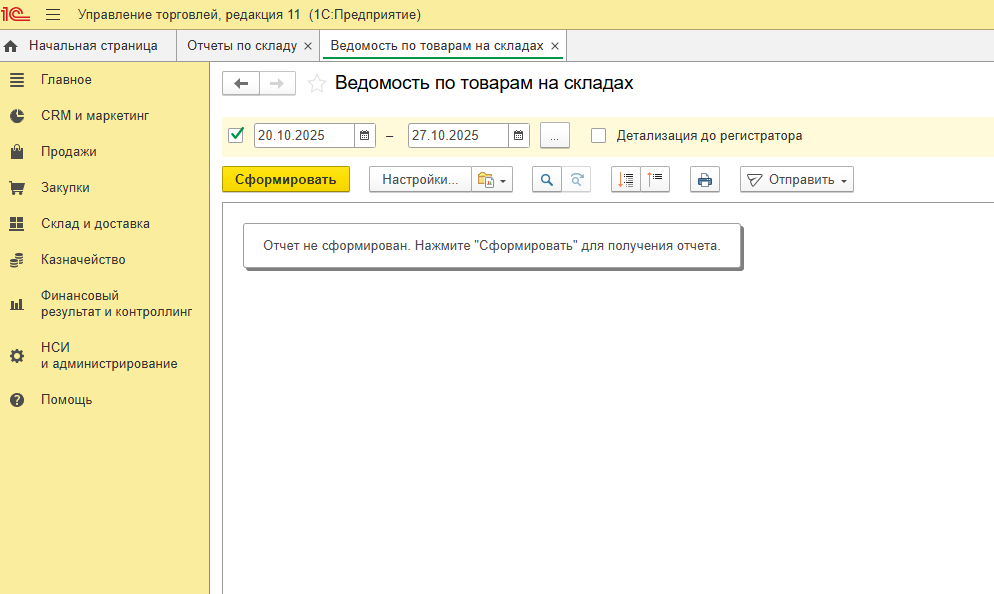The image size is (994, 594).
Task: Click the start date input field
Action: click(304, 136)
